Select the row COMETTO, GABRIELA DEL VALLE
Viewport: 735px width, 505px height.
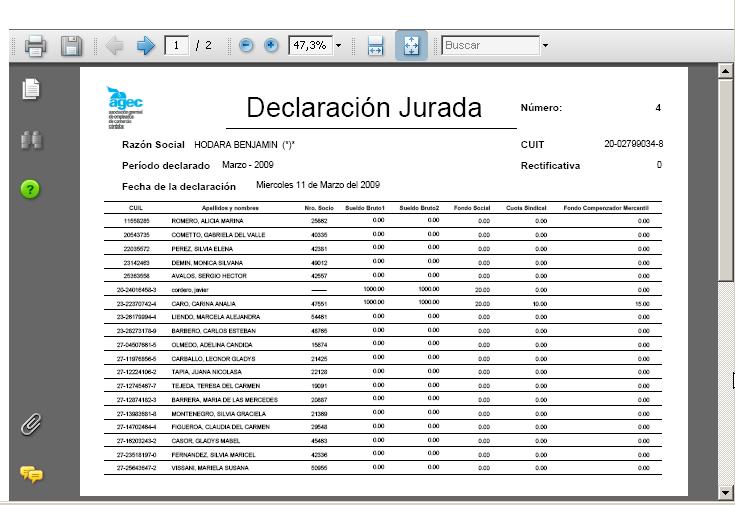383,234
